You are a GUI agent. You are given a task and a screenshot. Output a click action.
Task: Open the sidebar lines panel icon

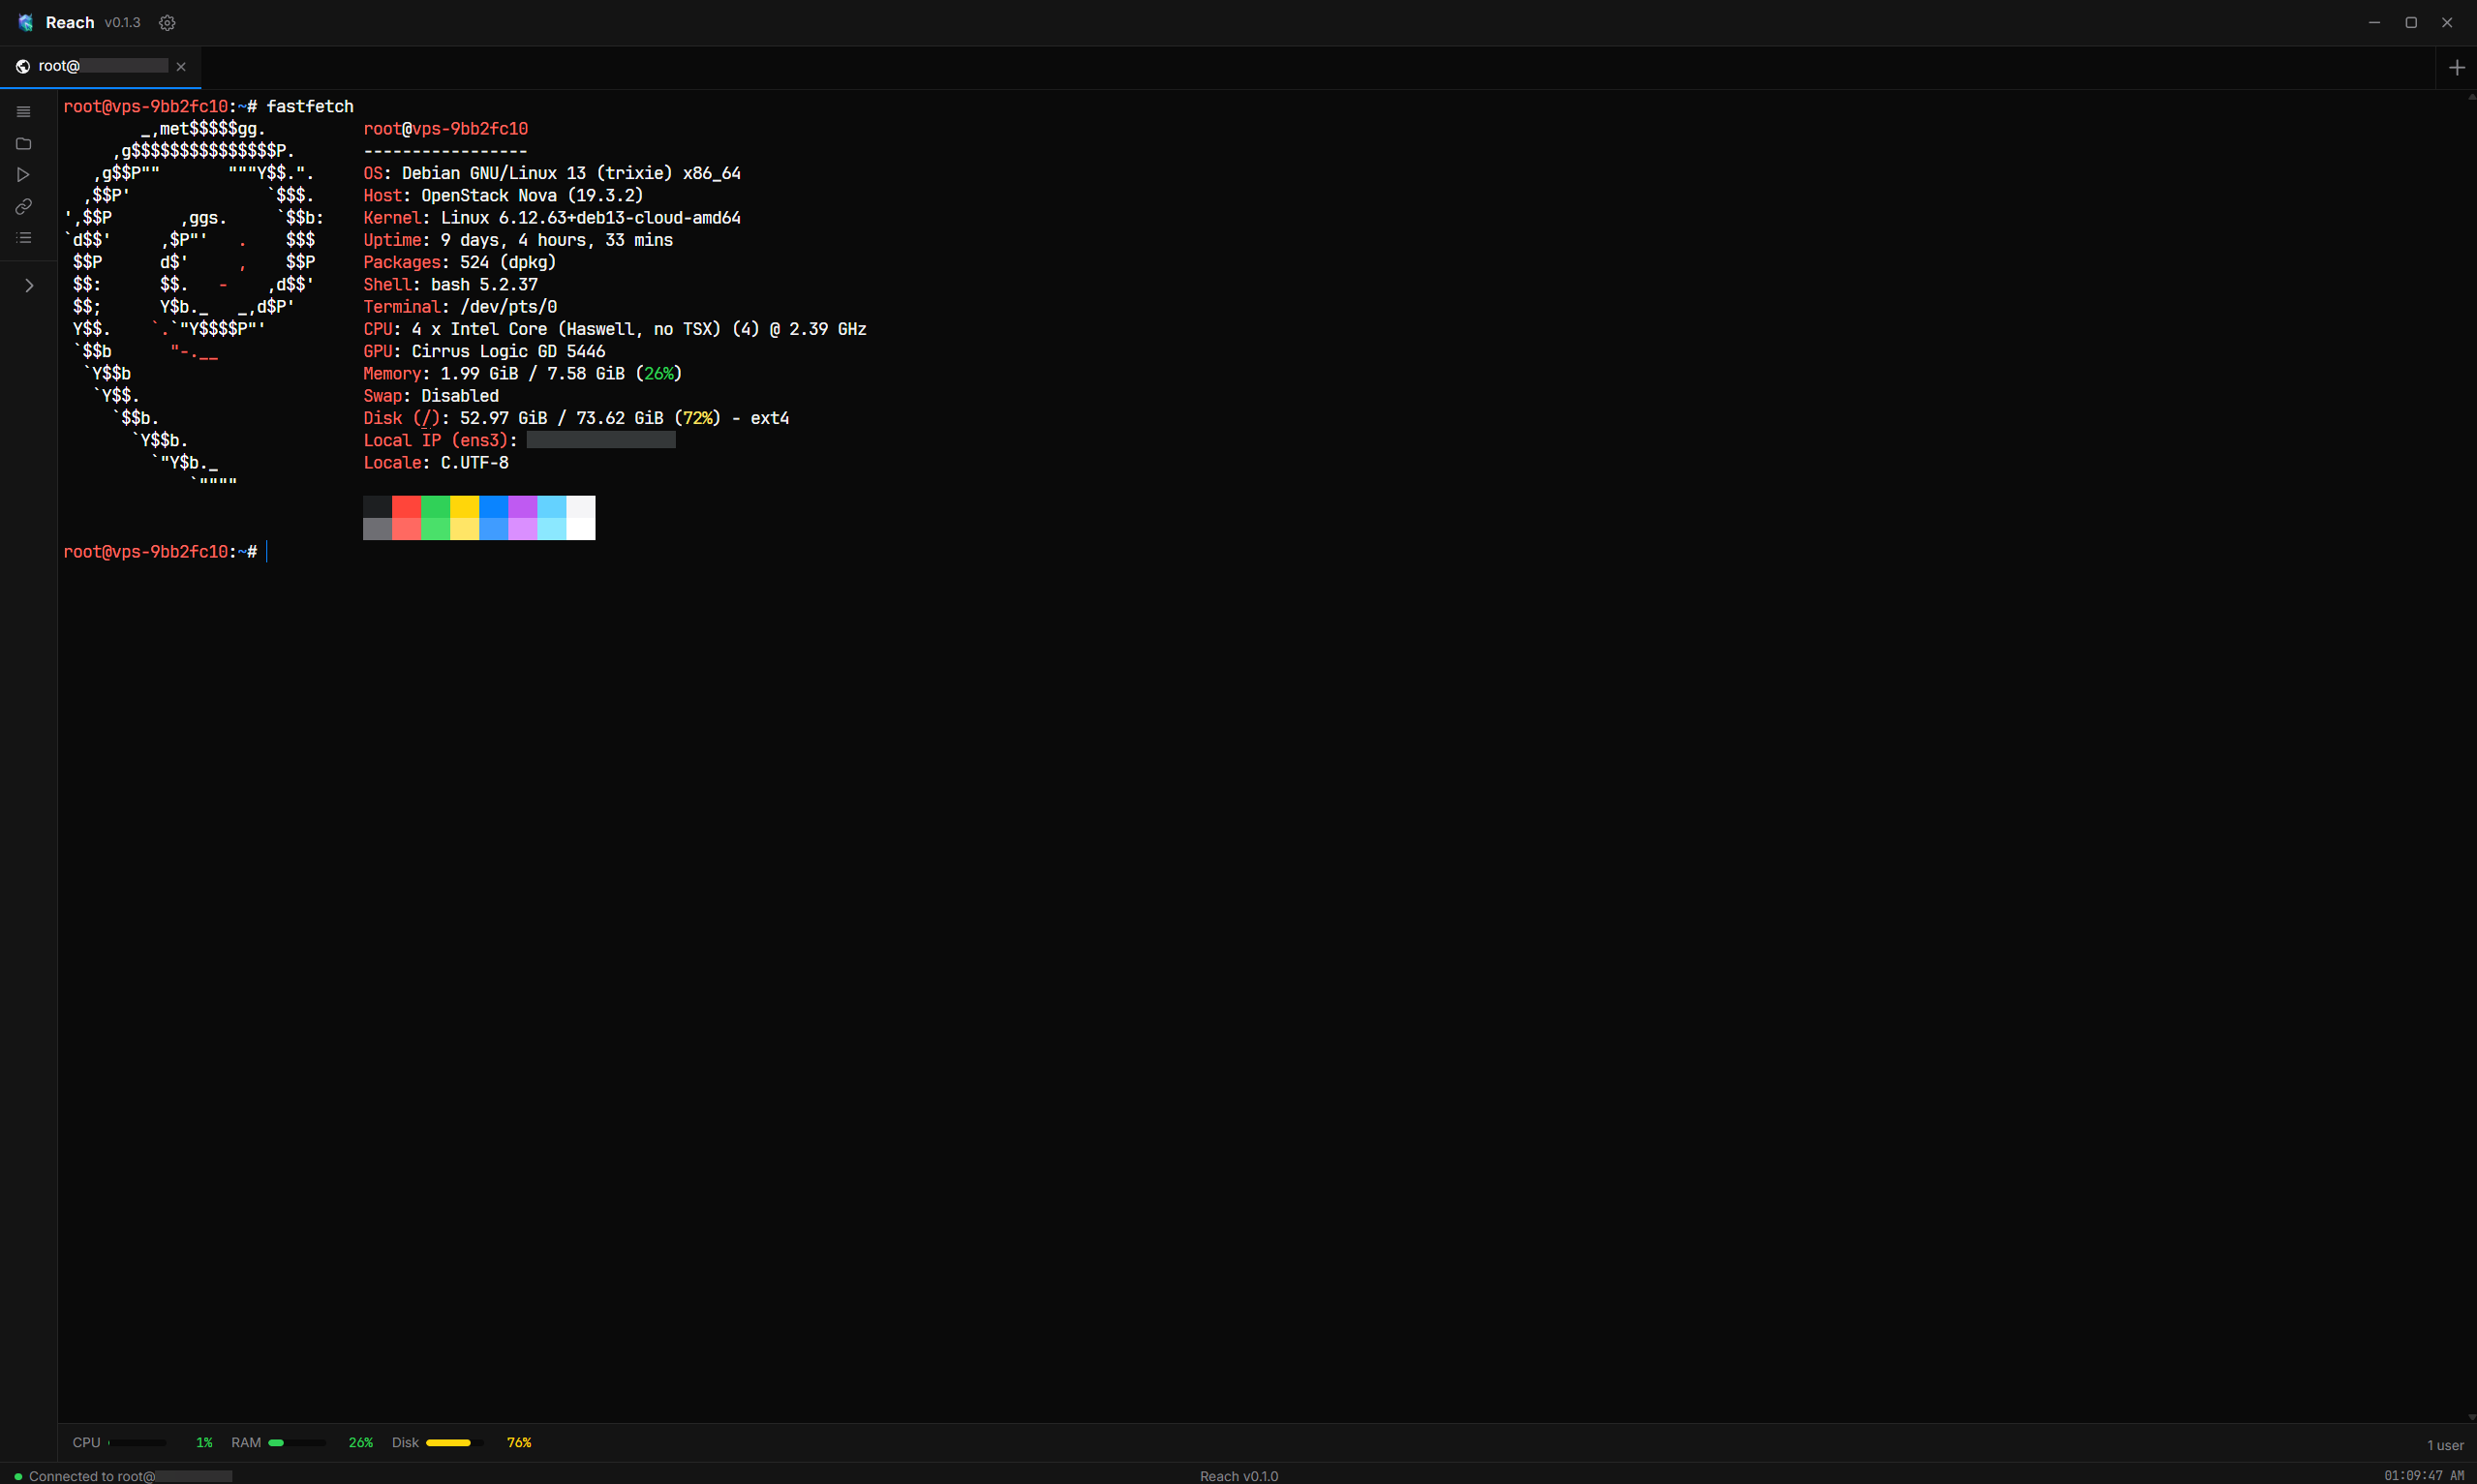[23, 112]
